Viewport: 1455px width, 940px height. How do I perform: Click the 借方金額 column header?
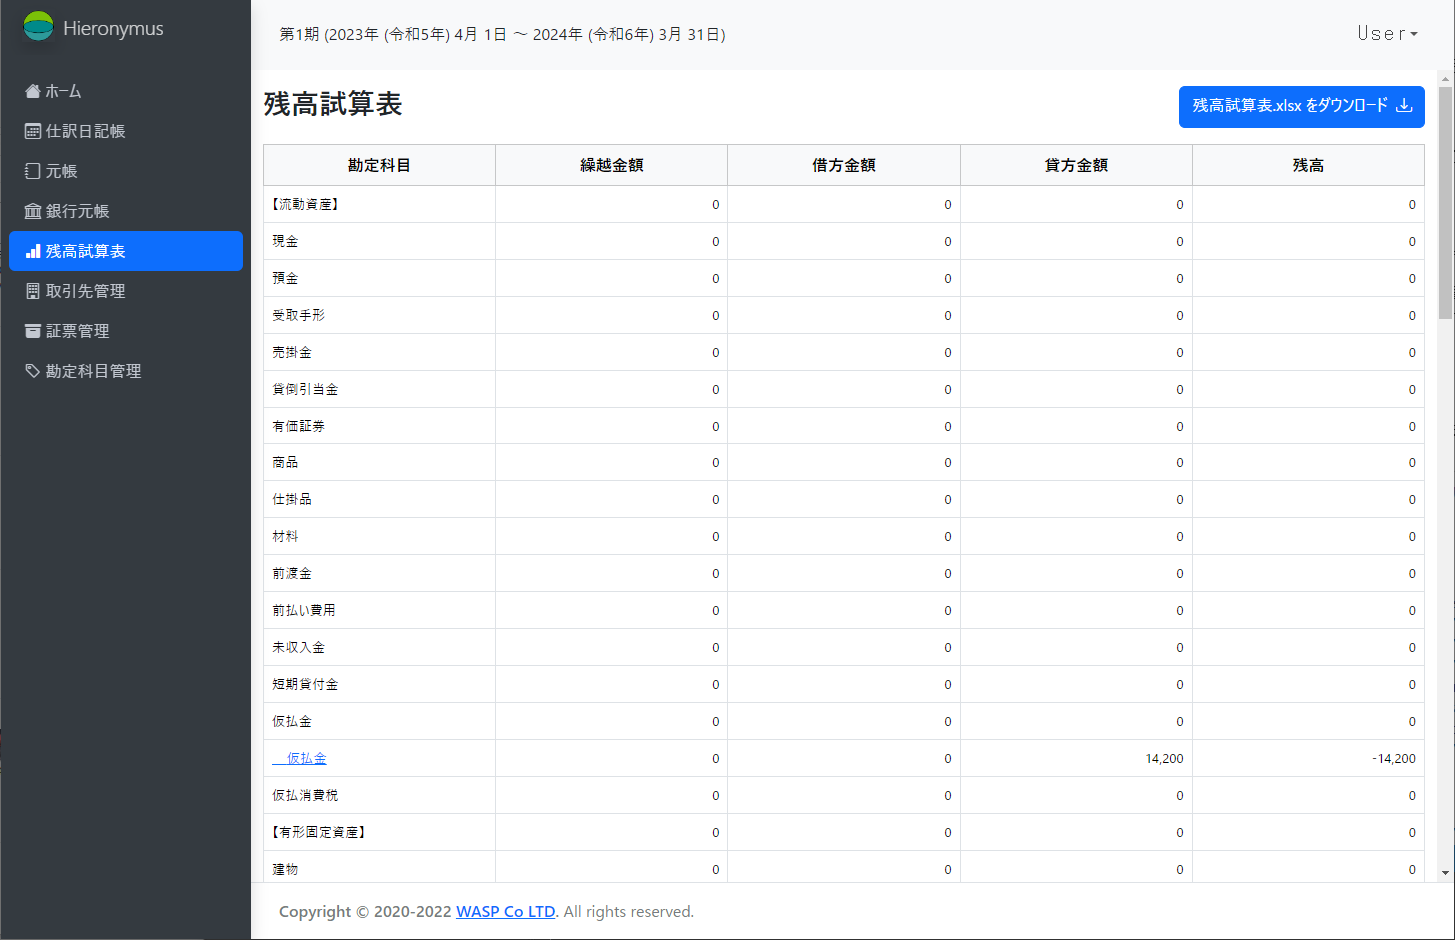[844, 165]
